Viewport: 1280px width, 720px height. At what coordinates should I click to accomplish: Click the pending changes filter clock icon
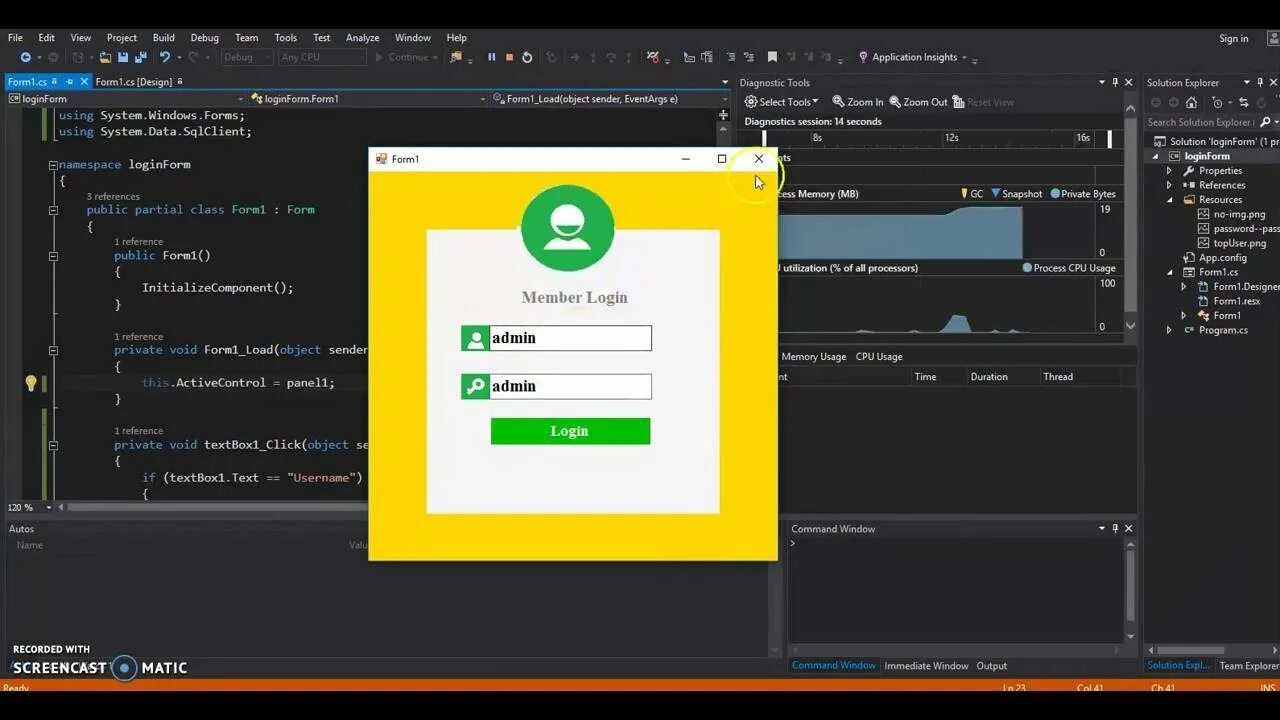point(1217,102)
